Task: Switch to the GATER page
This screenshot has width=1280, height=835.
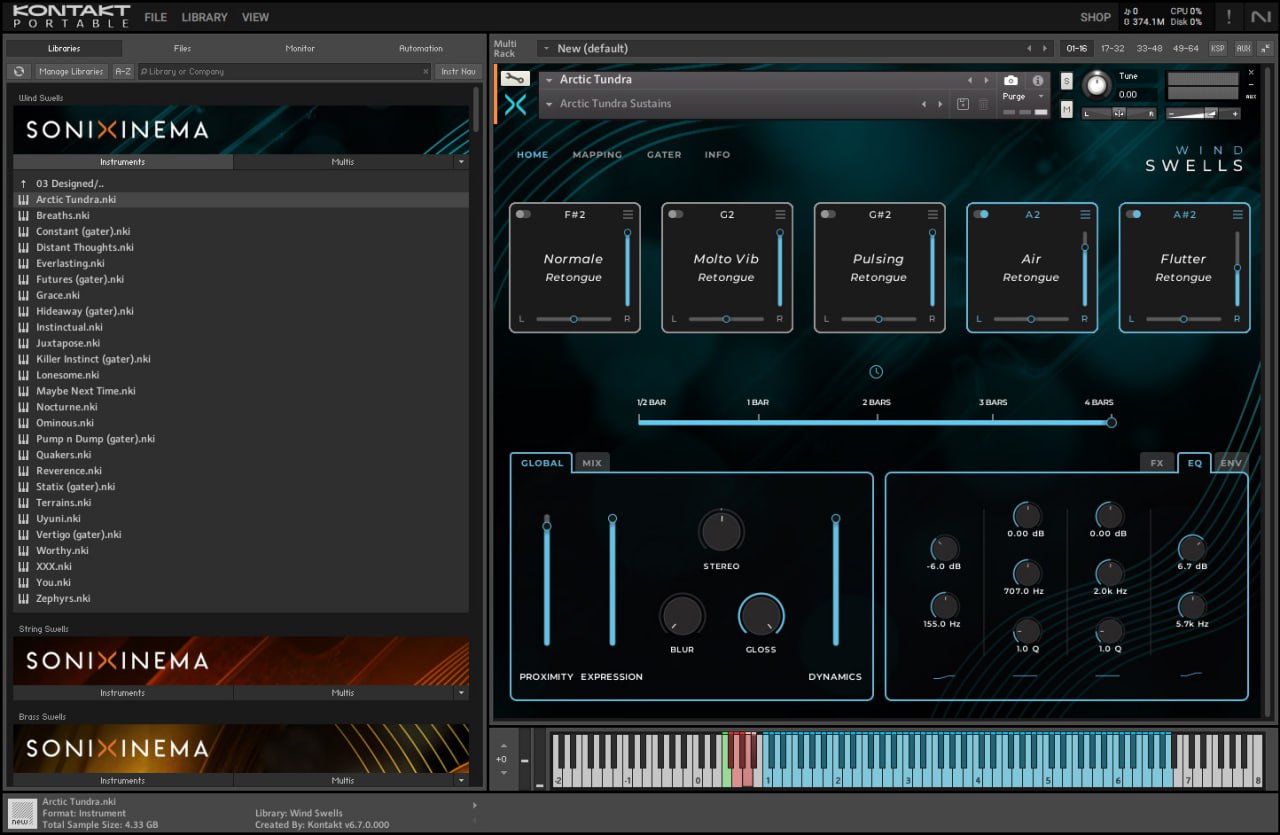Action: [664, 155]
